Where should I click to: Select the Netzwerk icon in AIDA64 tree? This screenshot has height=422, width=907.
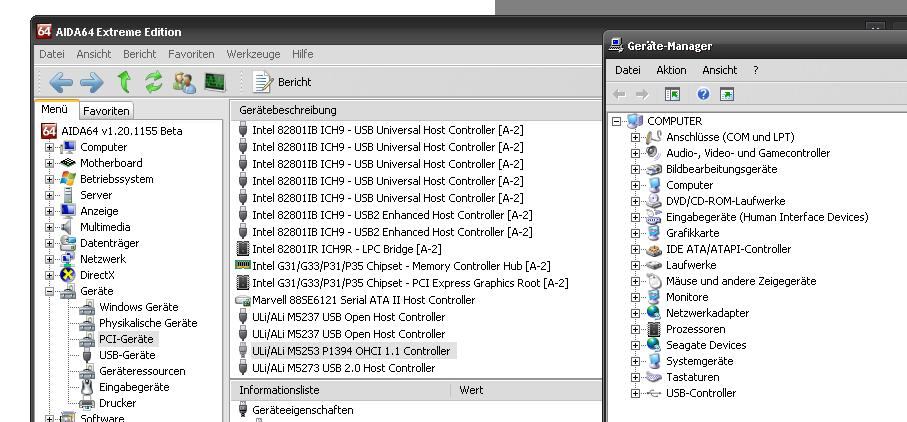coord(68,259)
